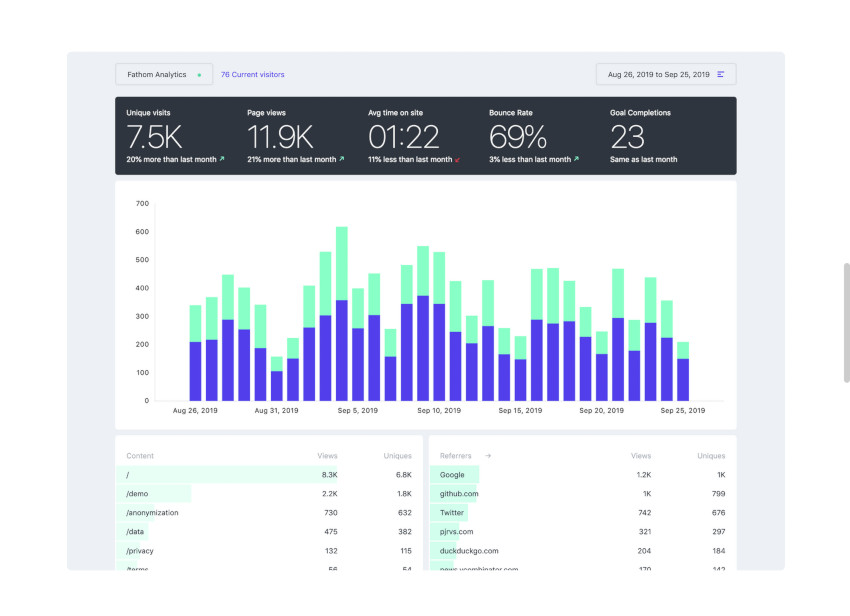Click the date range filter icon
Viewport: 850px width, 616px height.
721,74
